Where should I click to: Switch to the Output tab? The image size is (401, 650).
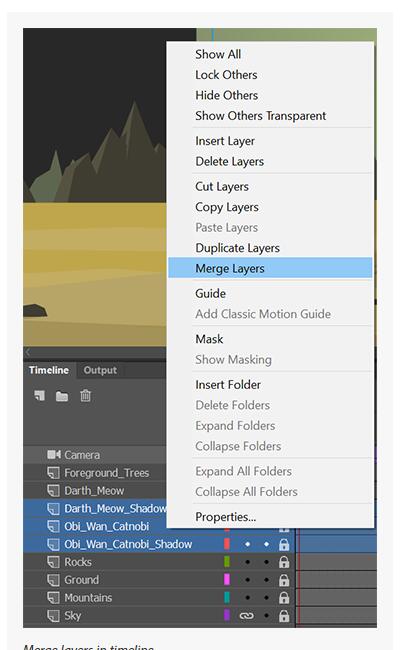coord(100,370)
